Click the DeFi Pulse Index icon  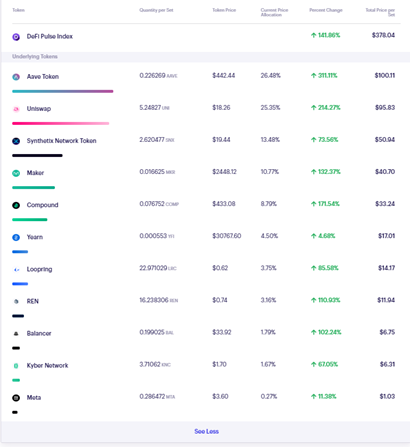(16, 37)
